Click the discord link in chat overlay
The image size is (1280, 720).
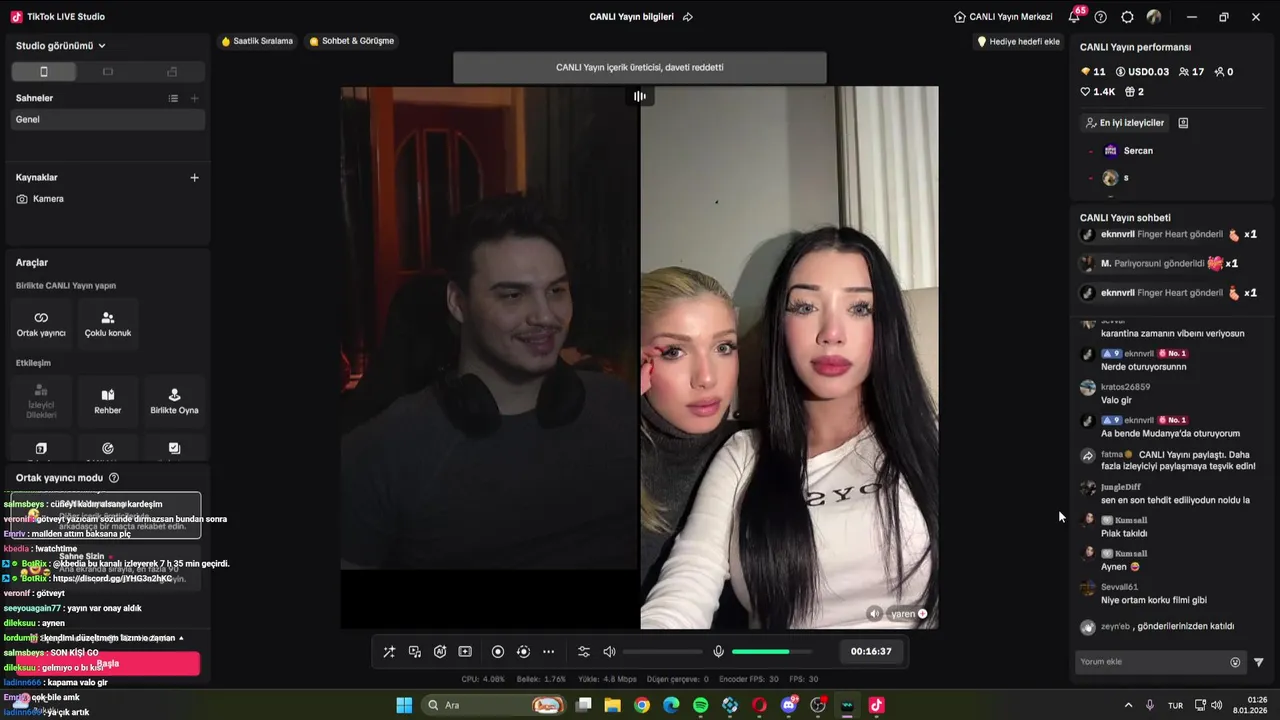point(113,579)
